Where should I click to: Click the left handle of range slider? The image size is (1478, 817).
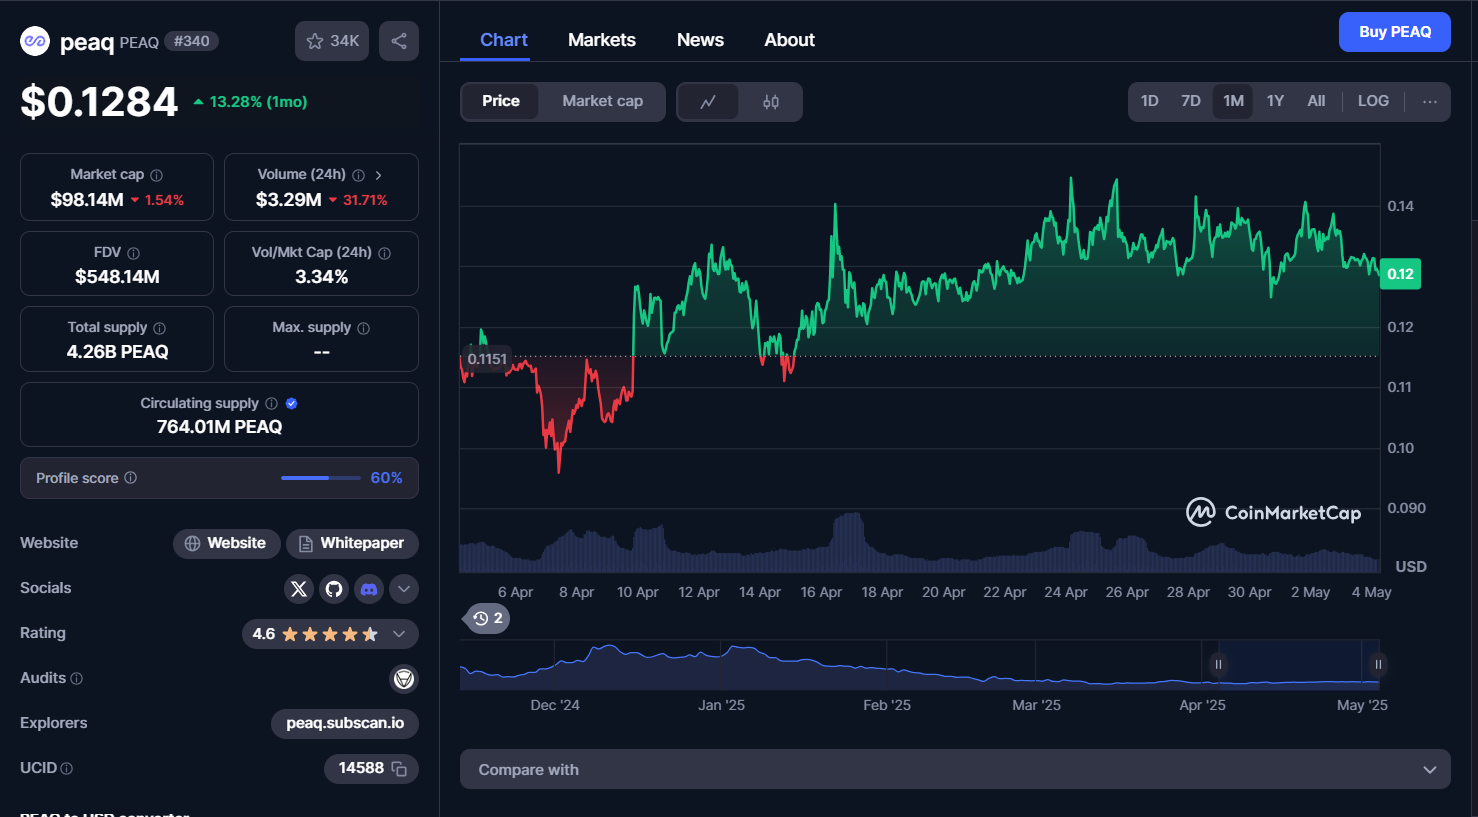click(x=1218, y=665)
